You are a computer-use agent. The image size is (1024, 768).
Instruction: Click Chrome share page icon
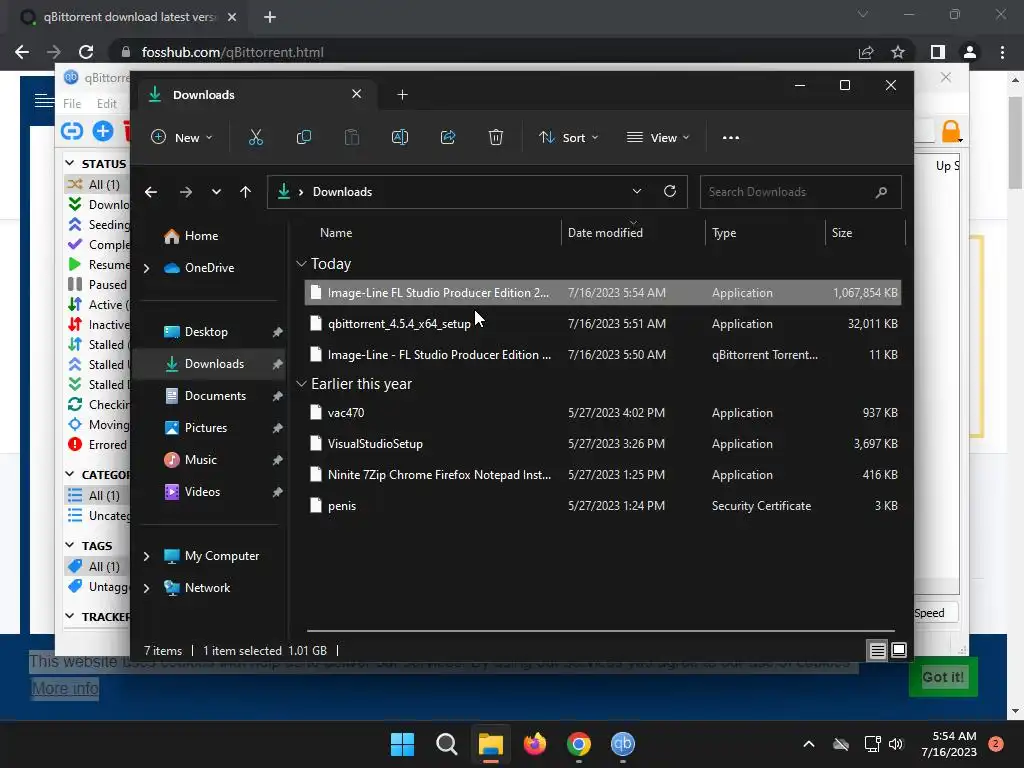click(x=866, y=52)
